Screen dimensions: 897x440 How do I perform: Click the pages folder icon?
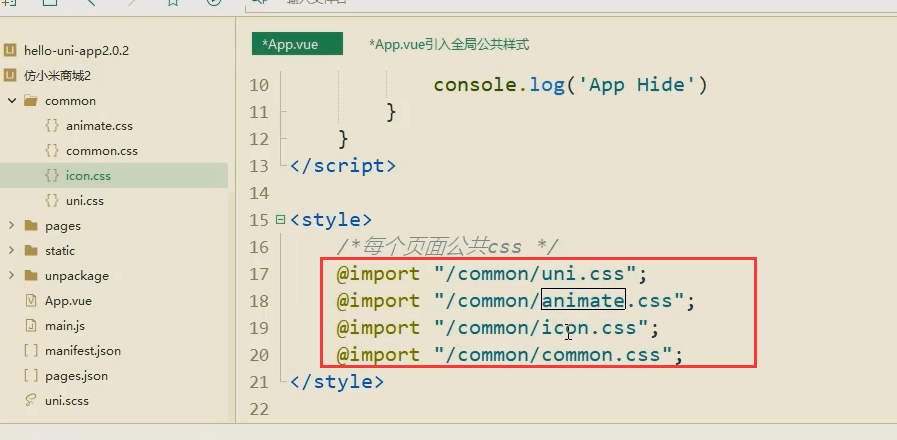[31, 226]
